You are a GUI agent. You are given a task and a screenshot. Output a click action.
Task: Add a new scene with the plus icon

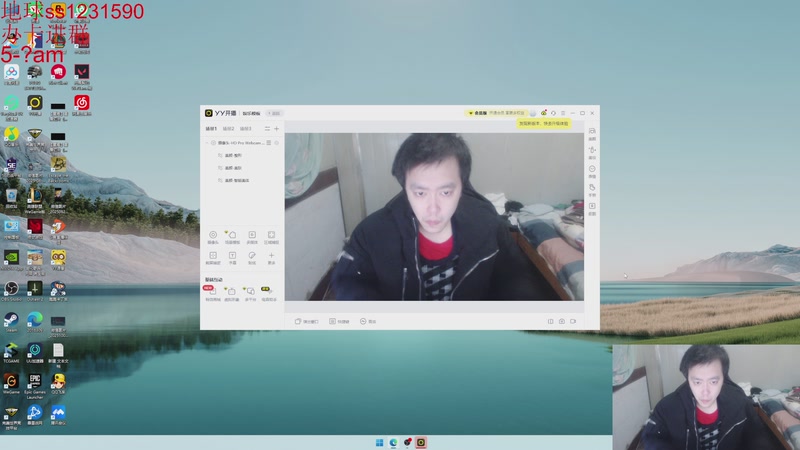click(x=277, y=129)
